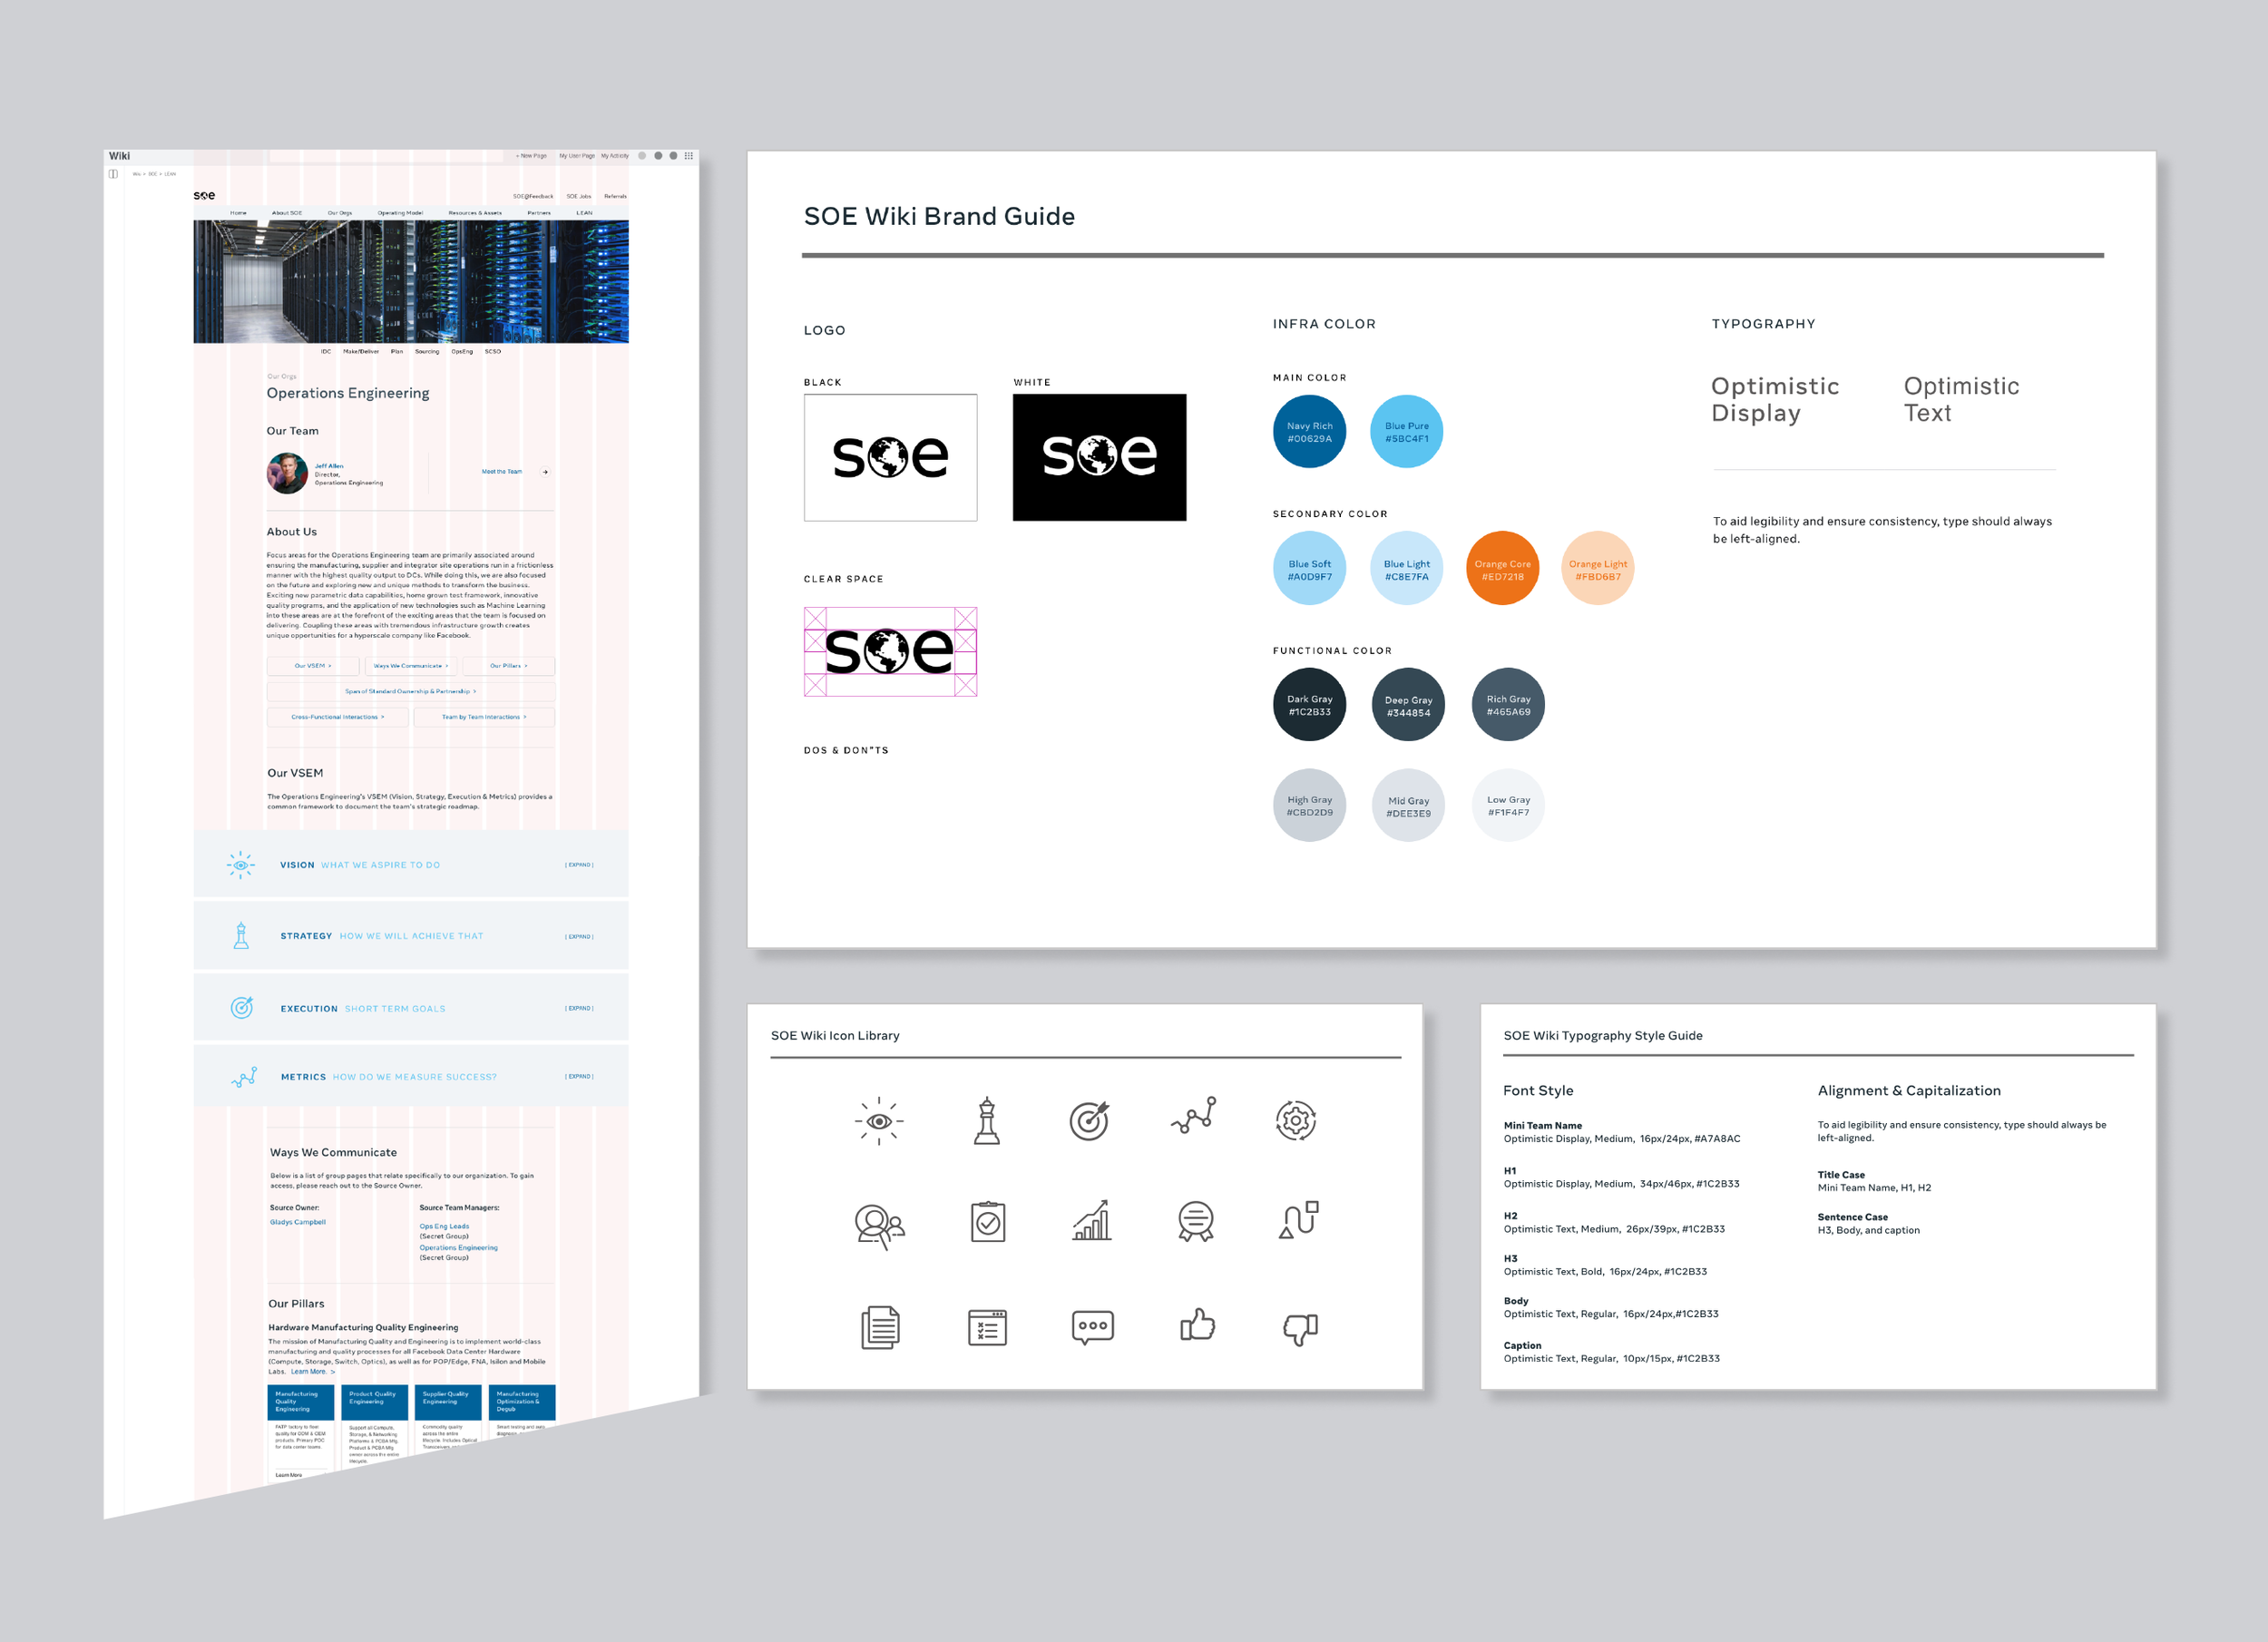Open the Operating Model menu item
This screenshot has width=2268, height=1642.
coord(400,213)
